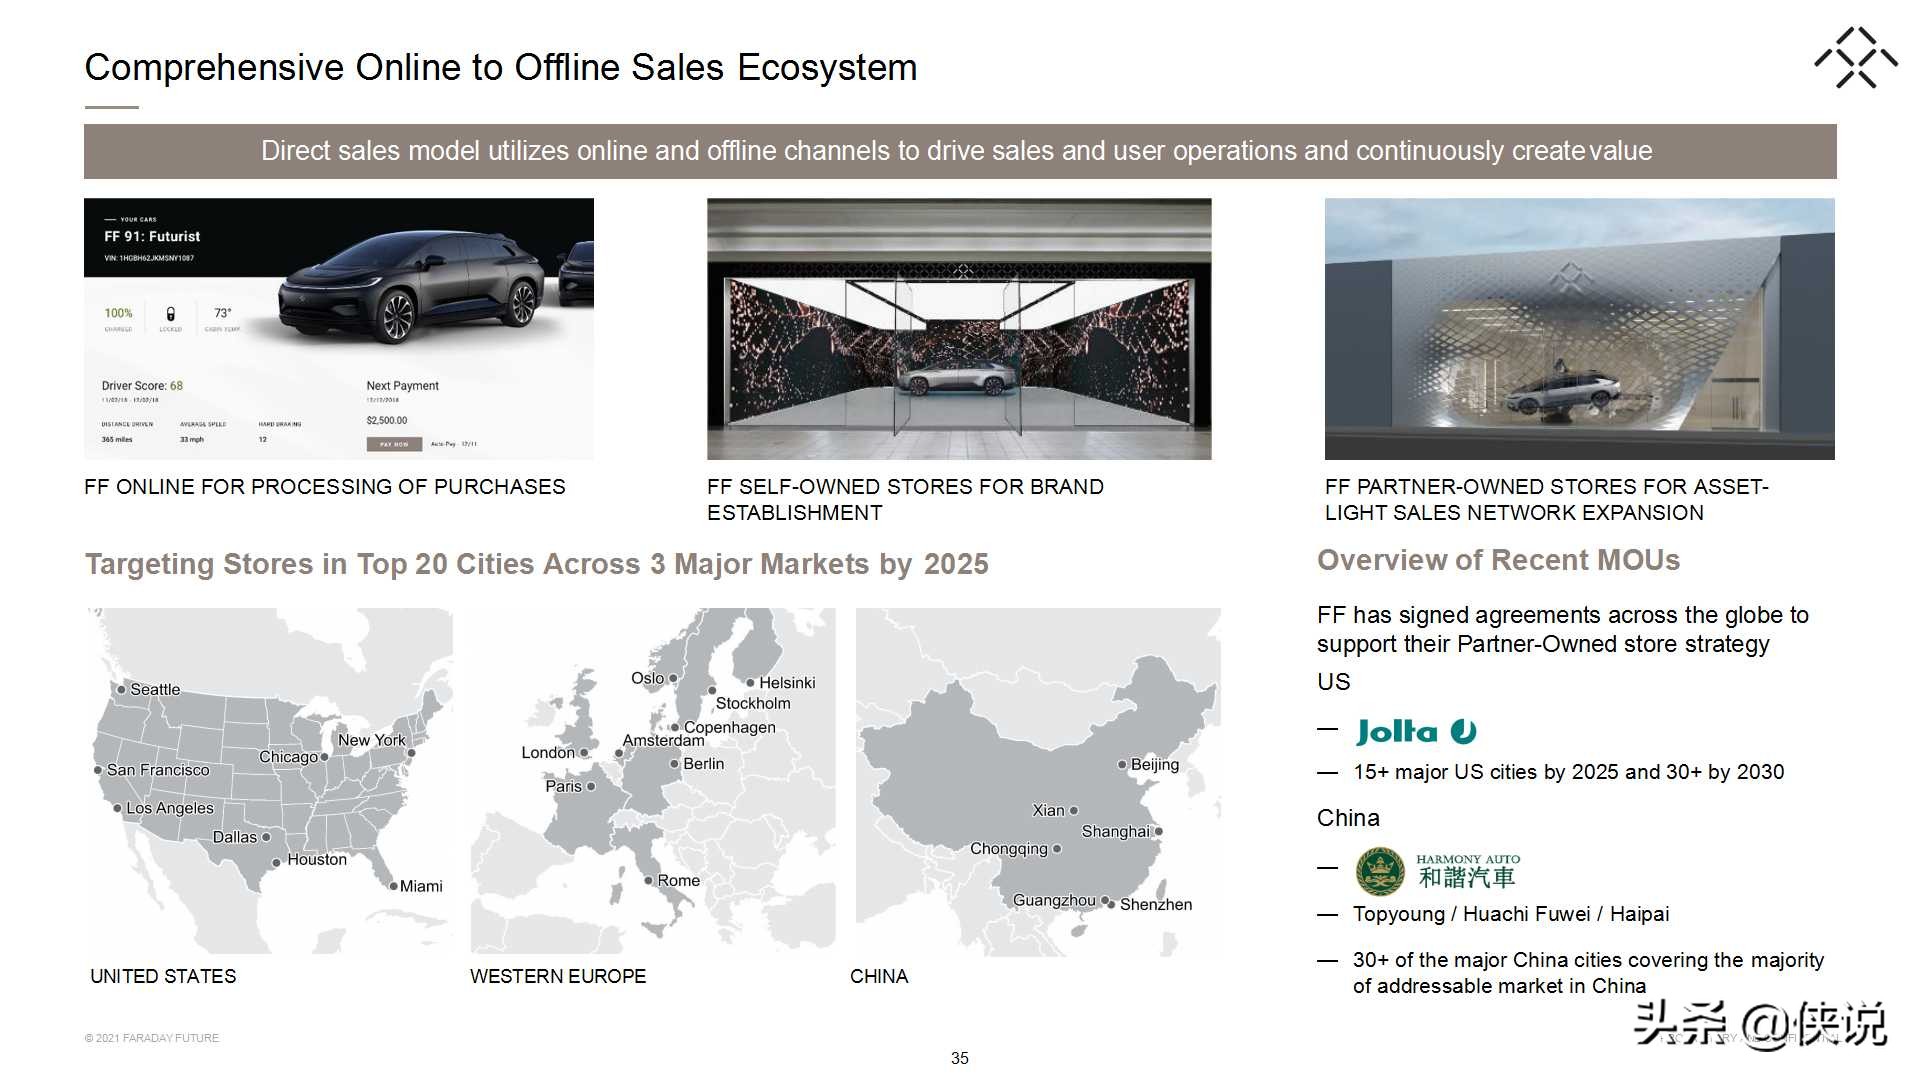Click the Faraday Future logo icon
This screenshot has height=1080, width=1920.
[x=1856, y=58]
